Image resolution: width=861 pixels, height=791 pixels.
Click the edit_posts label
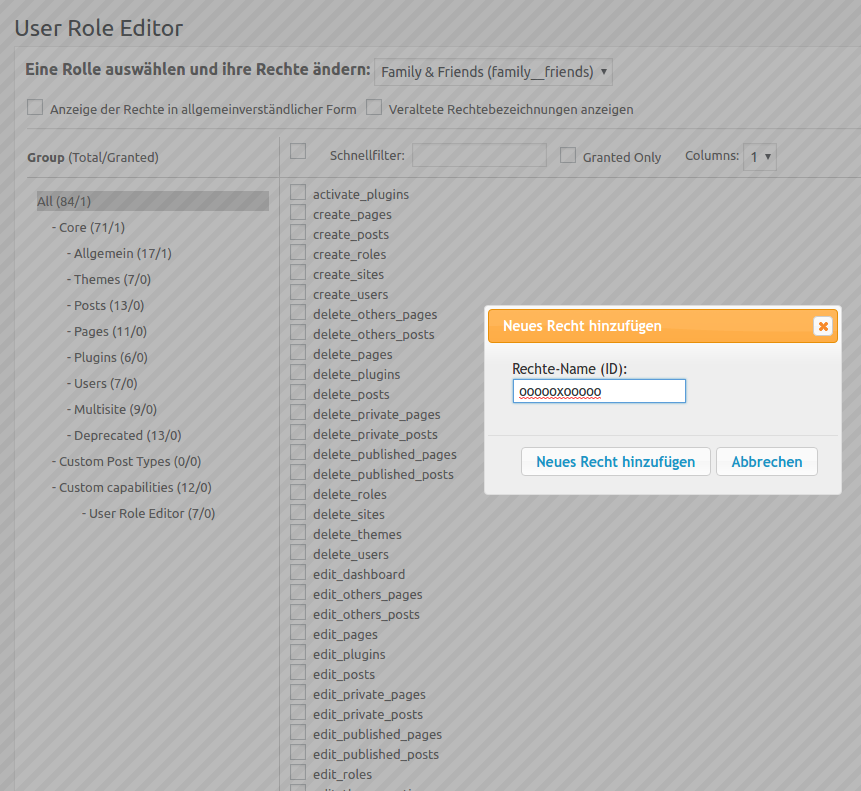click(x=344, y=675)
